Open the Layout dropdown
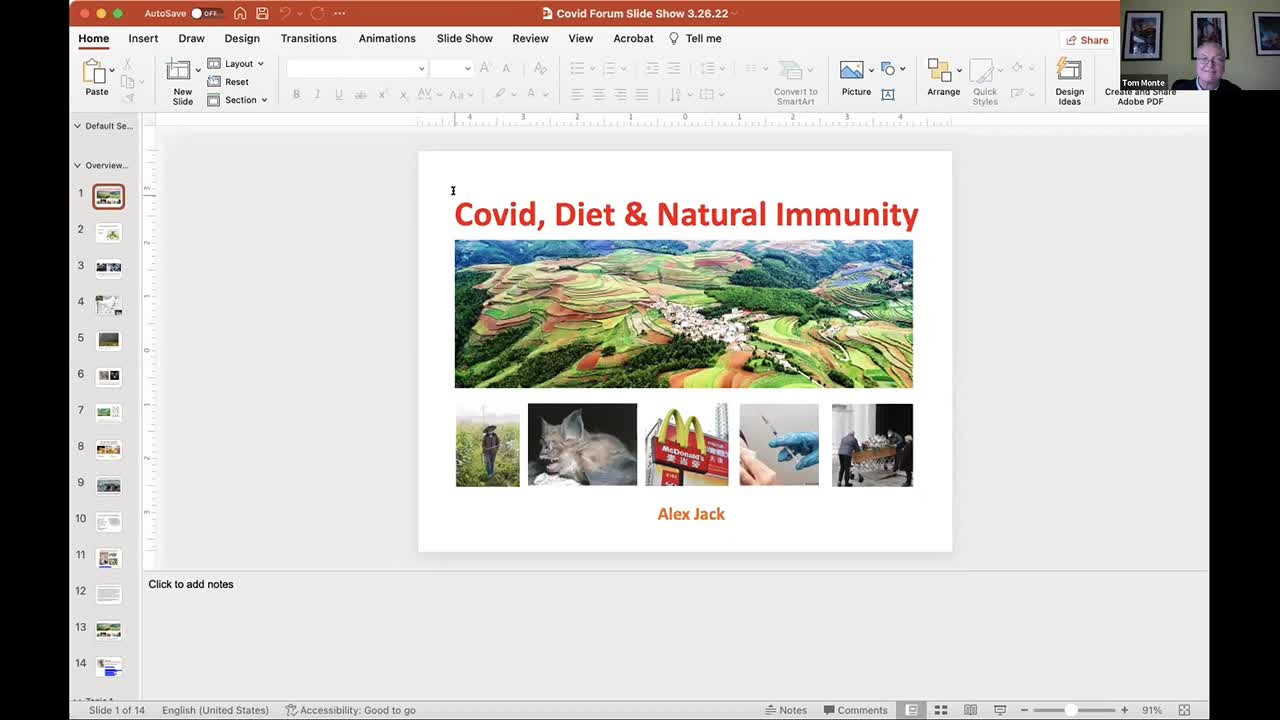 coord(236,64)
